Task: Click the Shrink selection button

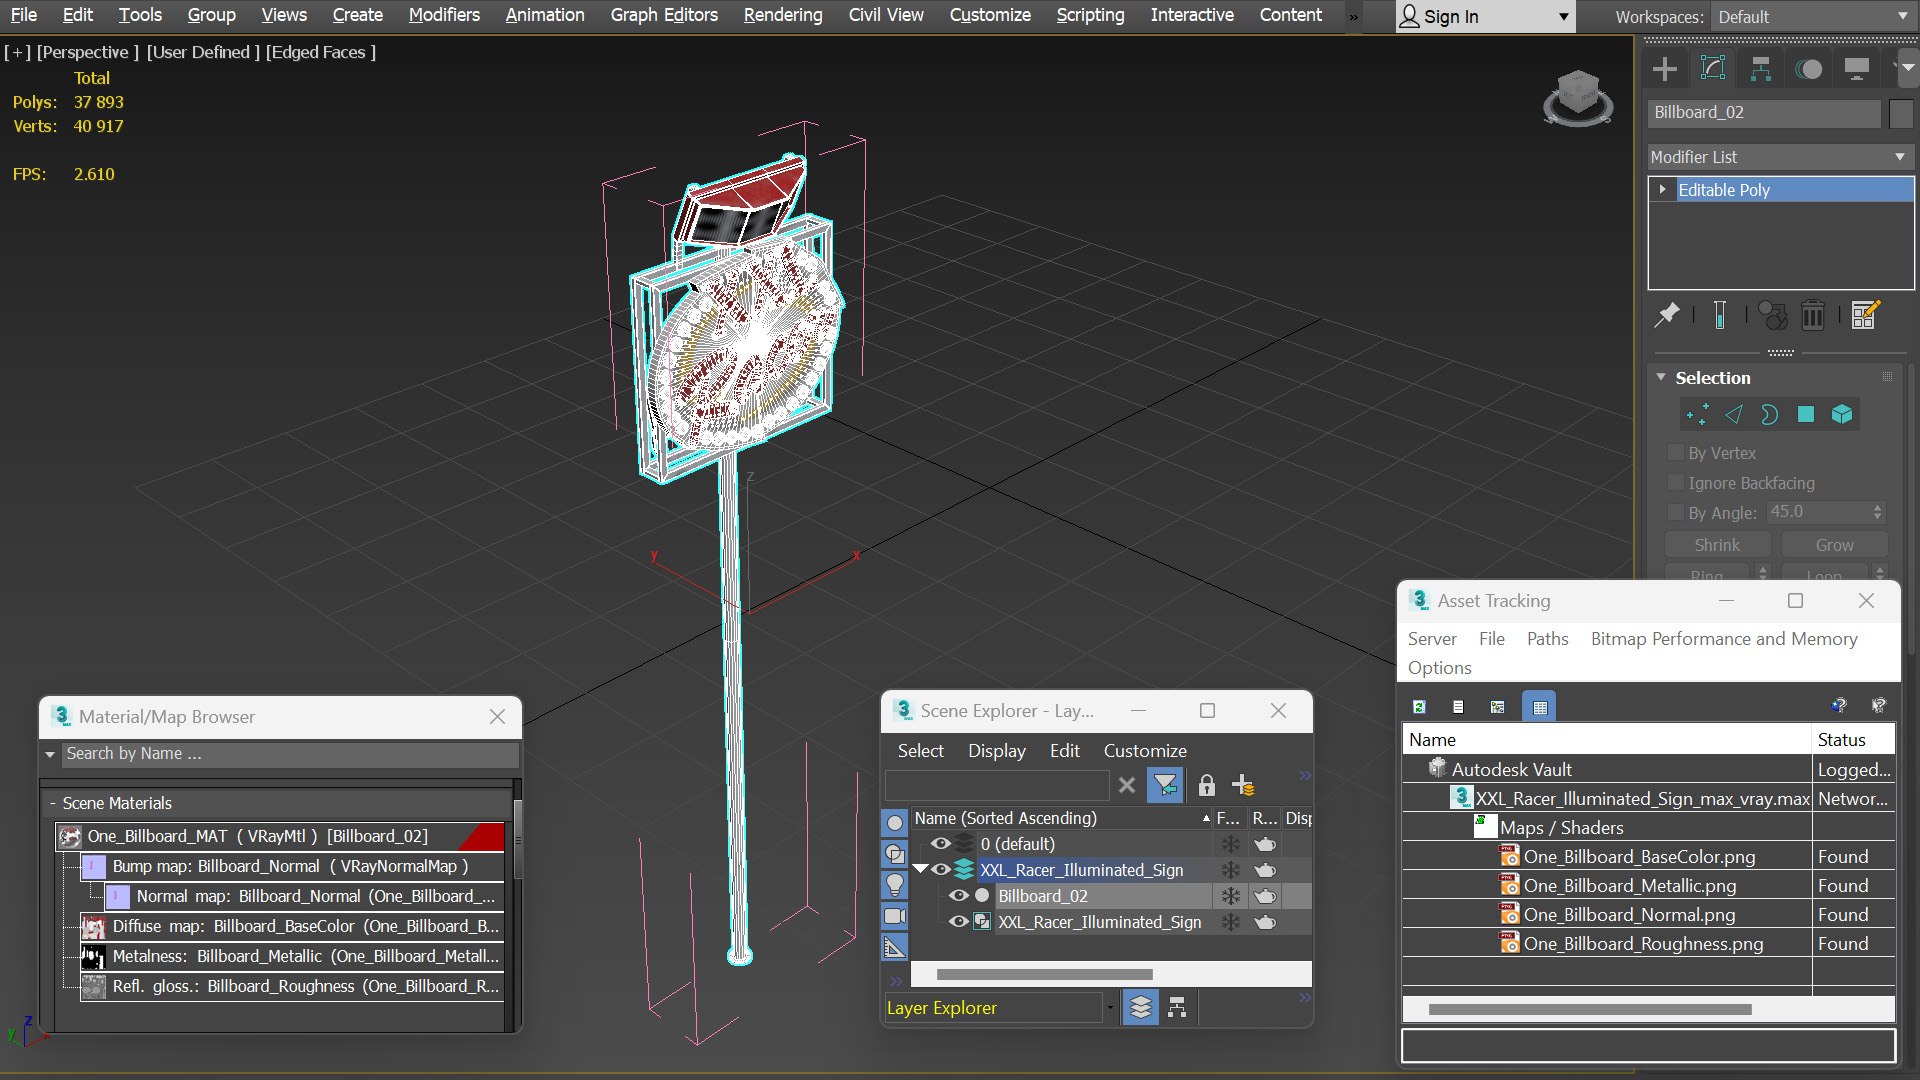Action: (1717, 545)
